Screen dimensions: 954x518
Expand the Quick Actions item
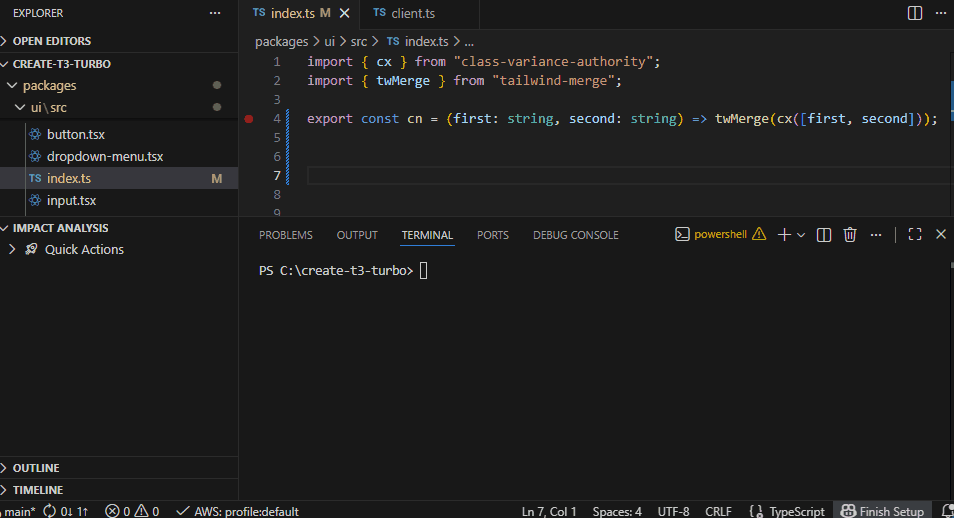[x=12, y=250]
